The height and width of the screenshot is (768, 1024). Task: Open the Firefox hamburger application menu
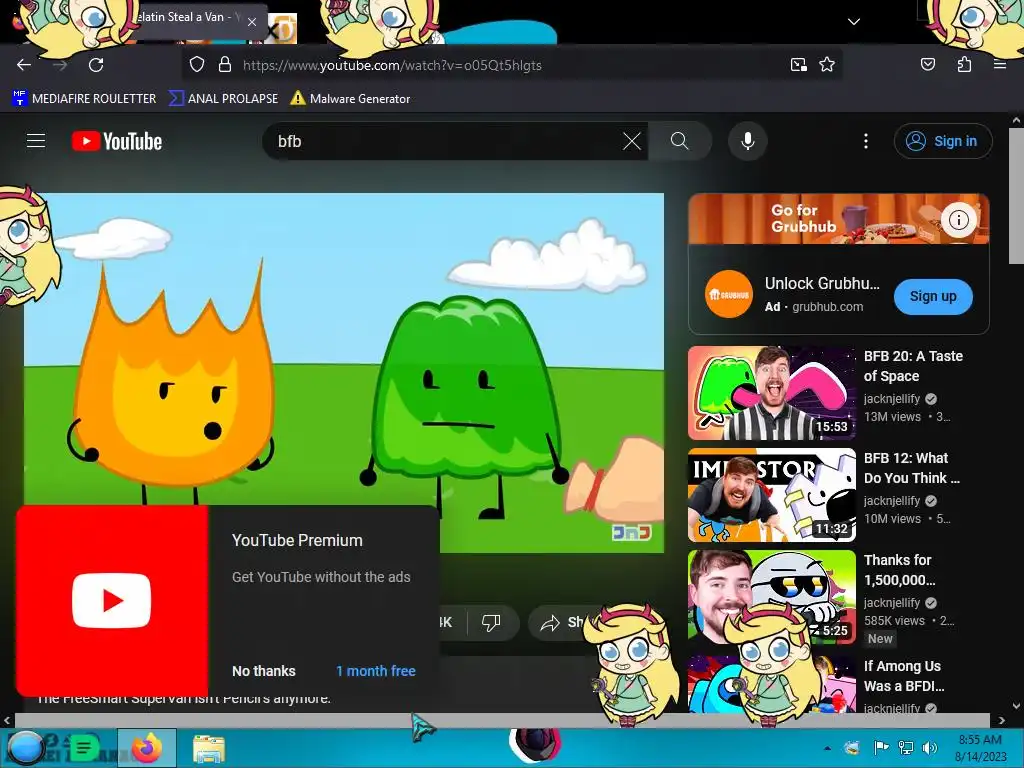tap(999, 64)
